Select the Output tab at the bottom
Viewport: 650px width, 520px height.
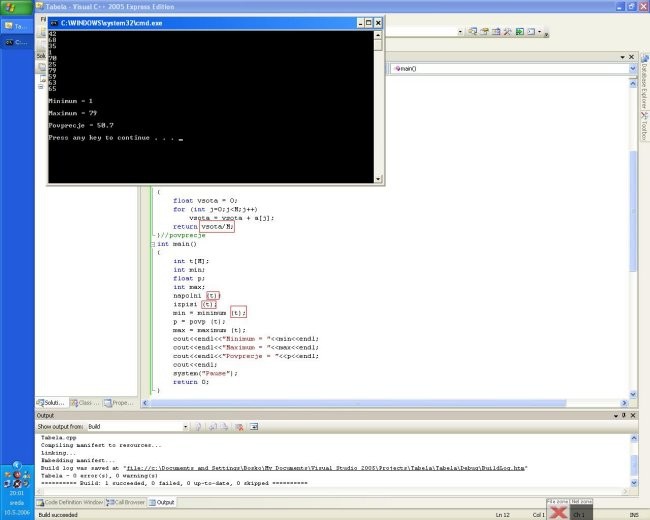click(x=162, y=502)
